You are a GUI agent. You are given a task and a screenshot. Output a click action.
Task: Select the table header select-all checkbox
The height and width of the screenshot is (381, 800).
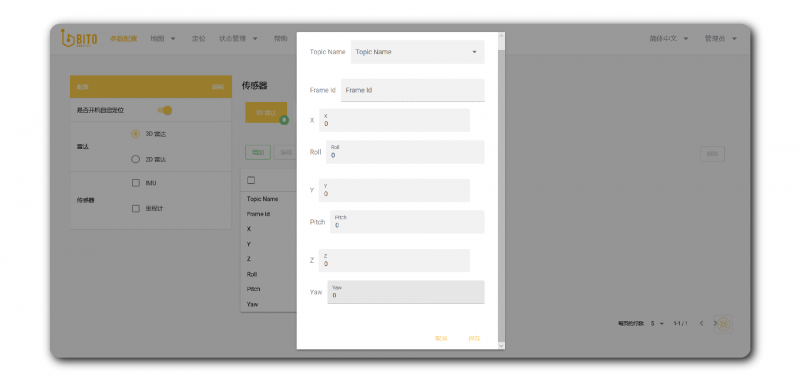[251, 180]
